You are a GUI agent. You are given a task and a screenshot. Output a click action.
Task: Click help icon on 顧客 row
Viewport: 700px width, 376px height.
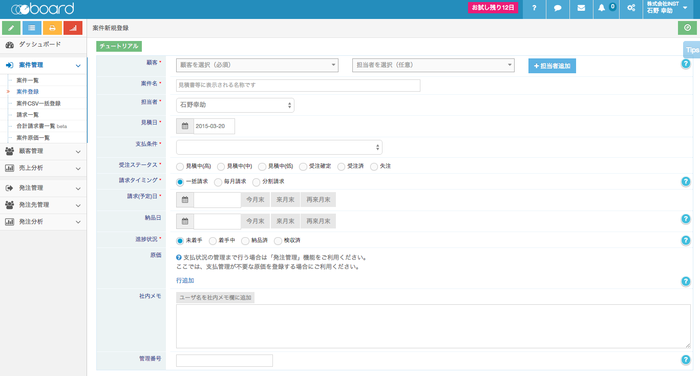[686, 64]
